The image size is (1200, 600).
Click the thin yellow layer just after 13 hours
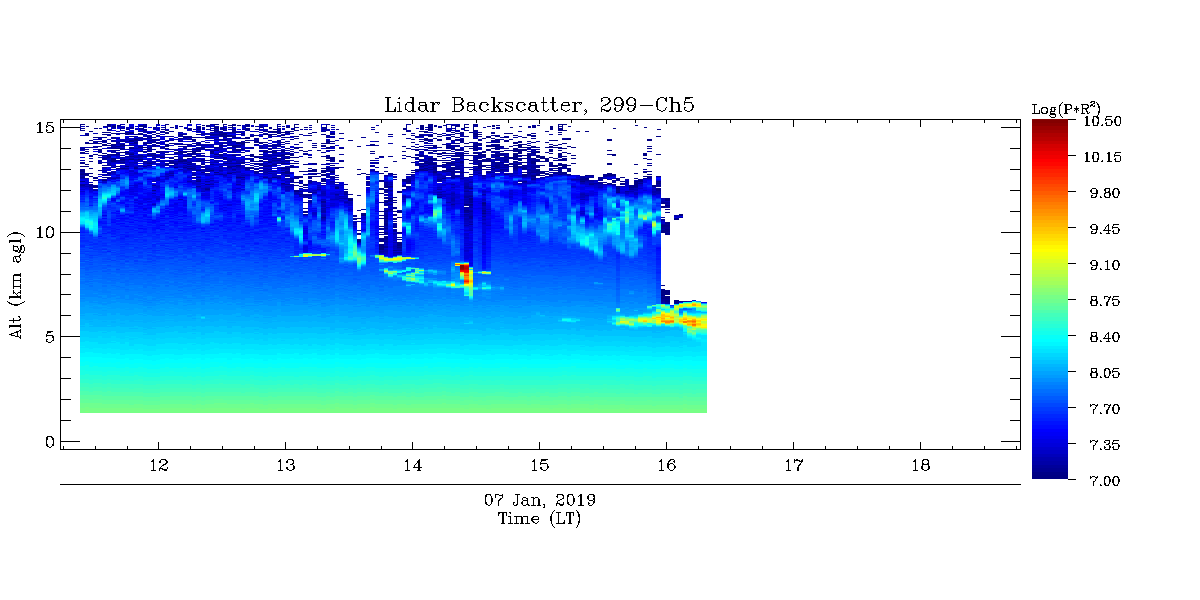[x=309, y=255]
